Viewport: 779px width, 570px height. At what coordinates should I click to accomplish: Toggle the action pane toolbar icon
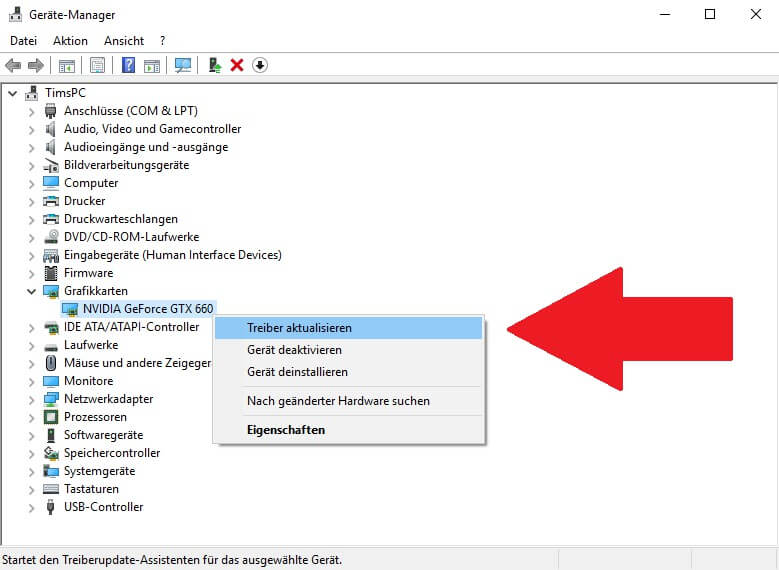pos(152,65)
